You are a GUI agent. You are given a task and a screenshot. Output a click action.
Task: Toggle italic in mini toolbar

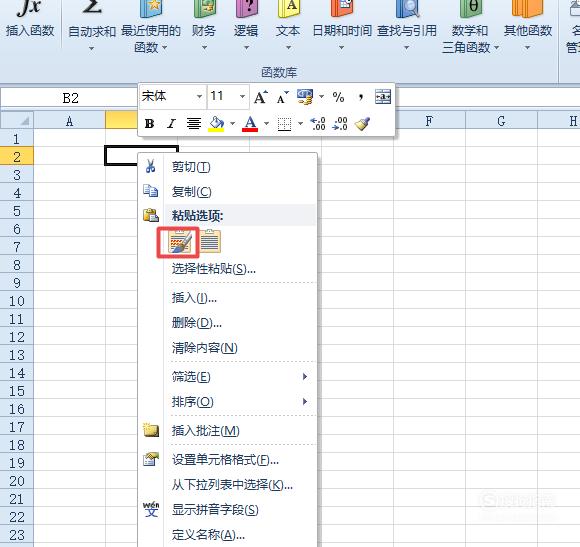pyautogui.click(x=171, y=124)
